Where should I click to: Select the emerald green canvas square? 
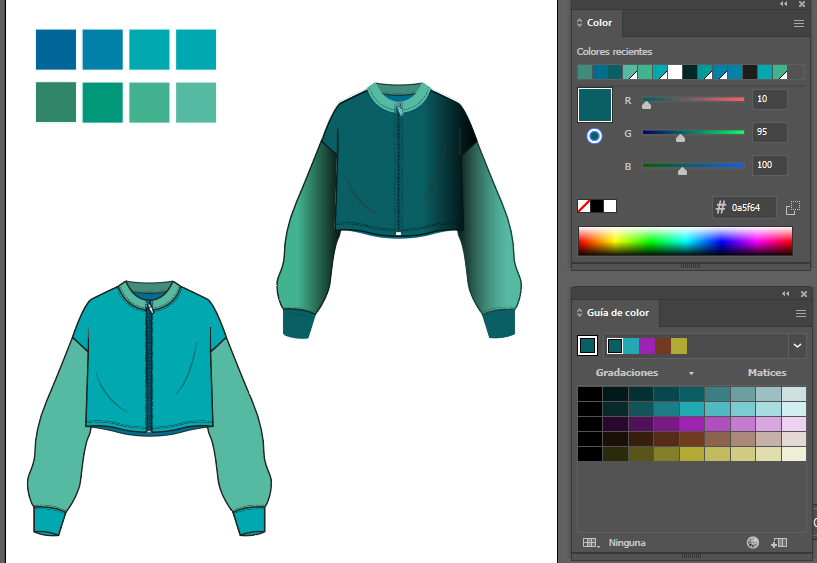point(103,102)
